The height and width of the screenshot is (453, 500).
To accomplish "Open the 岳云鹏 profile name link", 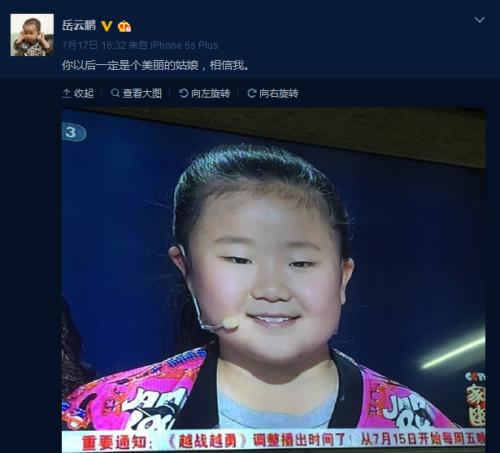I will pyautogui.click(x=79, y=25).
